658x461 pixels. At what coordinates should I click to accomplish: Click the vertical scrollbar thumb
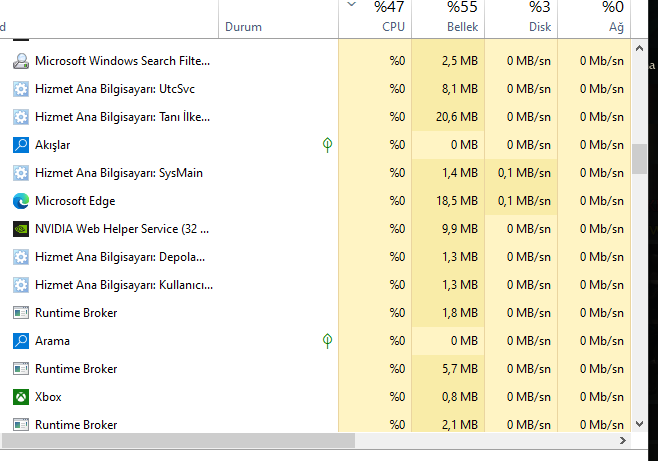(x=639, y=159)
